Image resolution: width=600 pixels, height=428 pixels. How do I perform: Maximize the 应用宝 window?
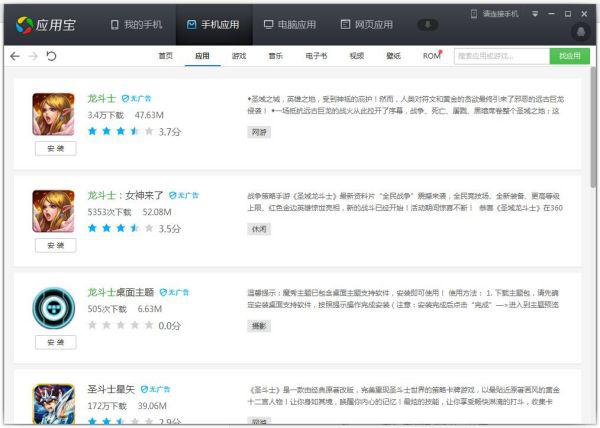coord(568,14)
